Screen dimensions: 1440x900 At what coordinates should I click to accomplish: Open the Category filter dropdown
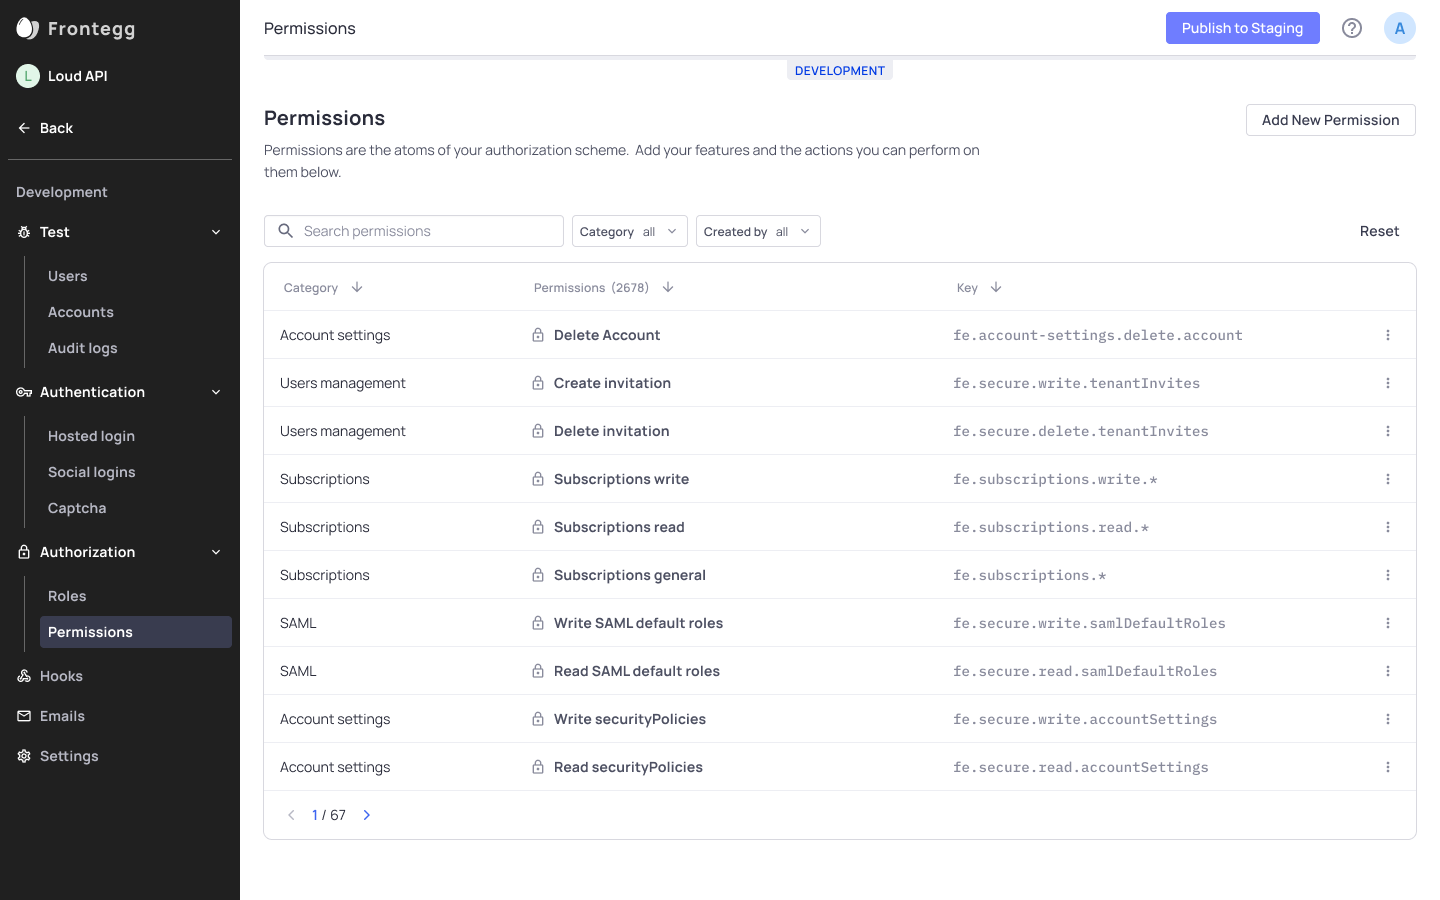click(629, 231)
